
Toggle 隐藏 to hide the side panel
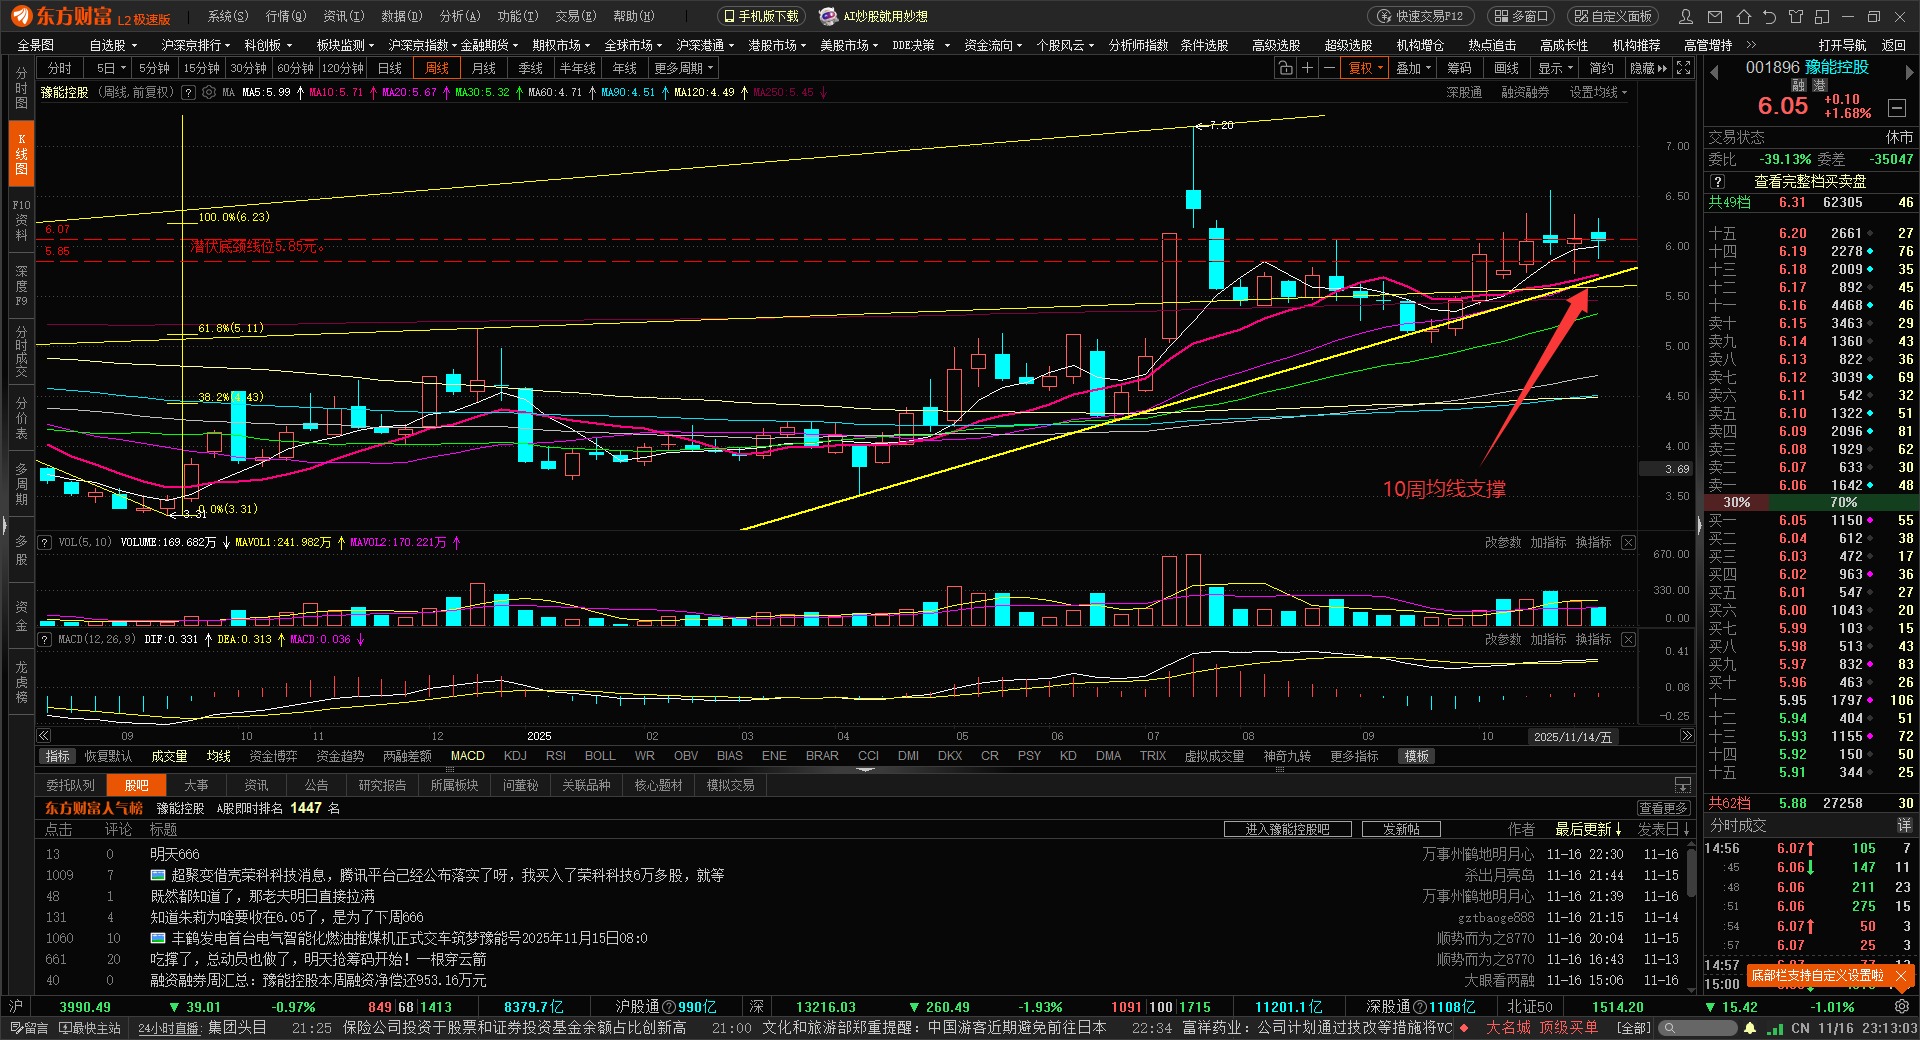(x=1648, y=68)
